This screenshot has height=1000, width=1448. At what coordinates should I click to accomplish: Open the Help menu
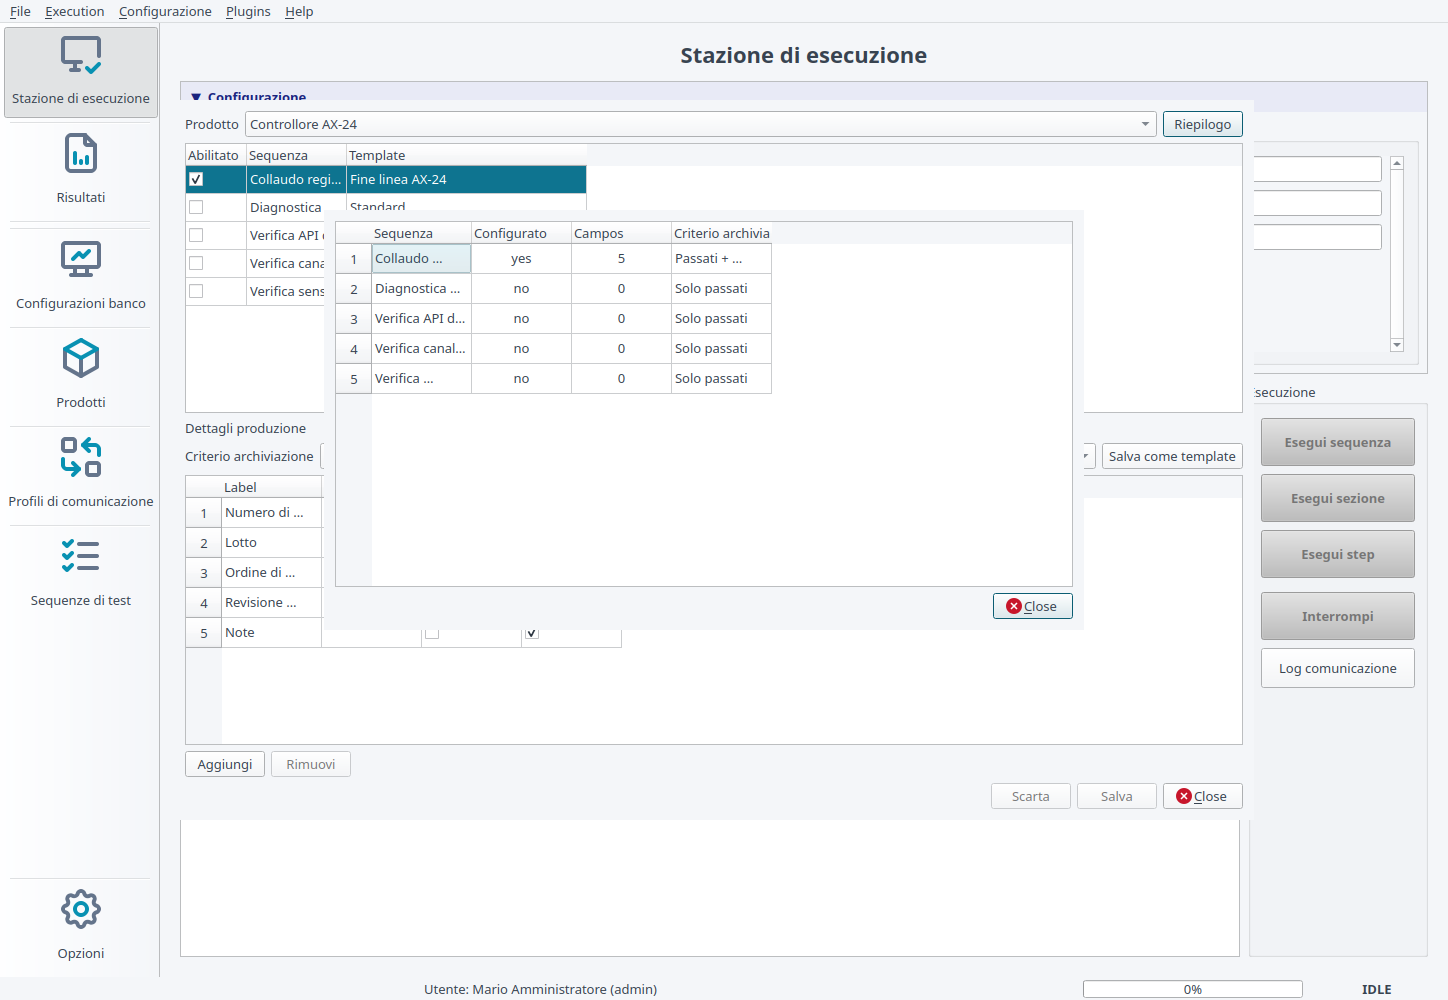tap(299, 11)
